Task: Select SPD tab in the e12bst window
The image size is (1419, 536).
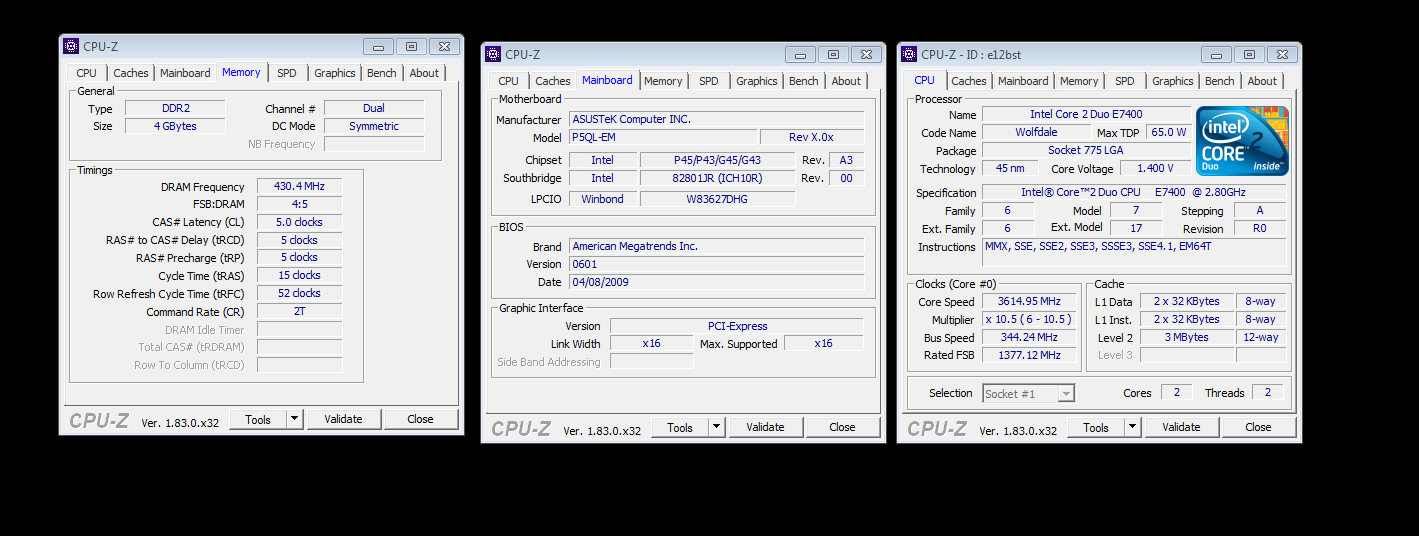Action: (x=1125, y=81)
